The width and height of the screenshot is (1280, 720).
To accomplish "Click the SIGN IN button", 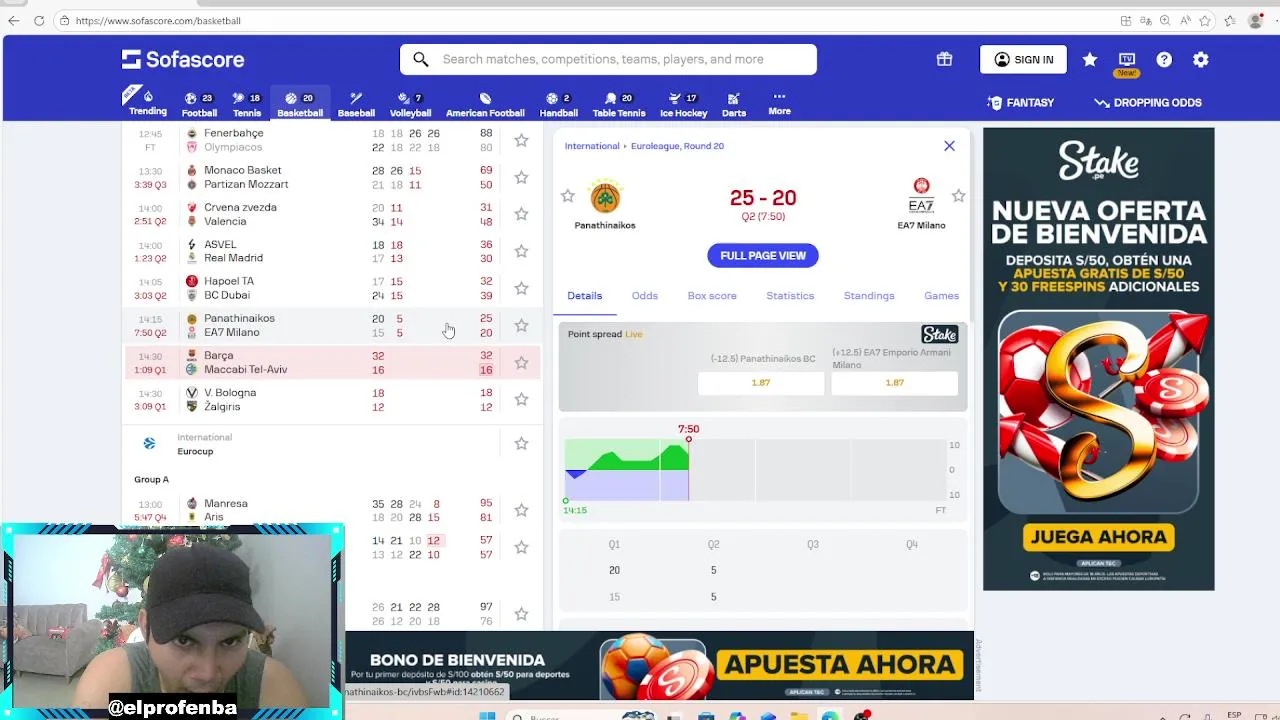I will coord(1023,60).
